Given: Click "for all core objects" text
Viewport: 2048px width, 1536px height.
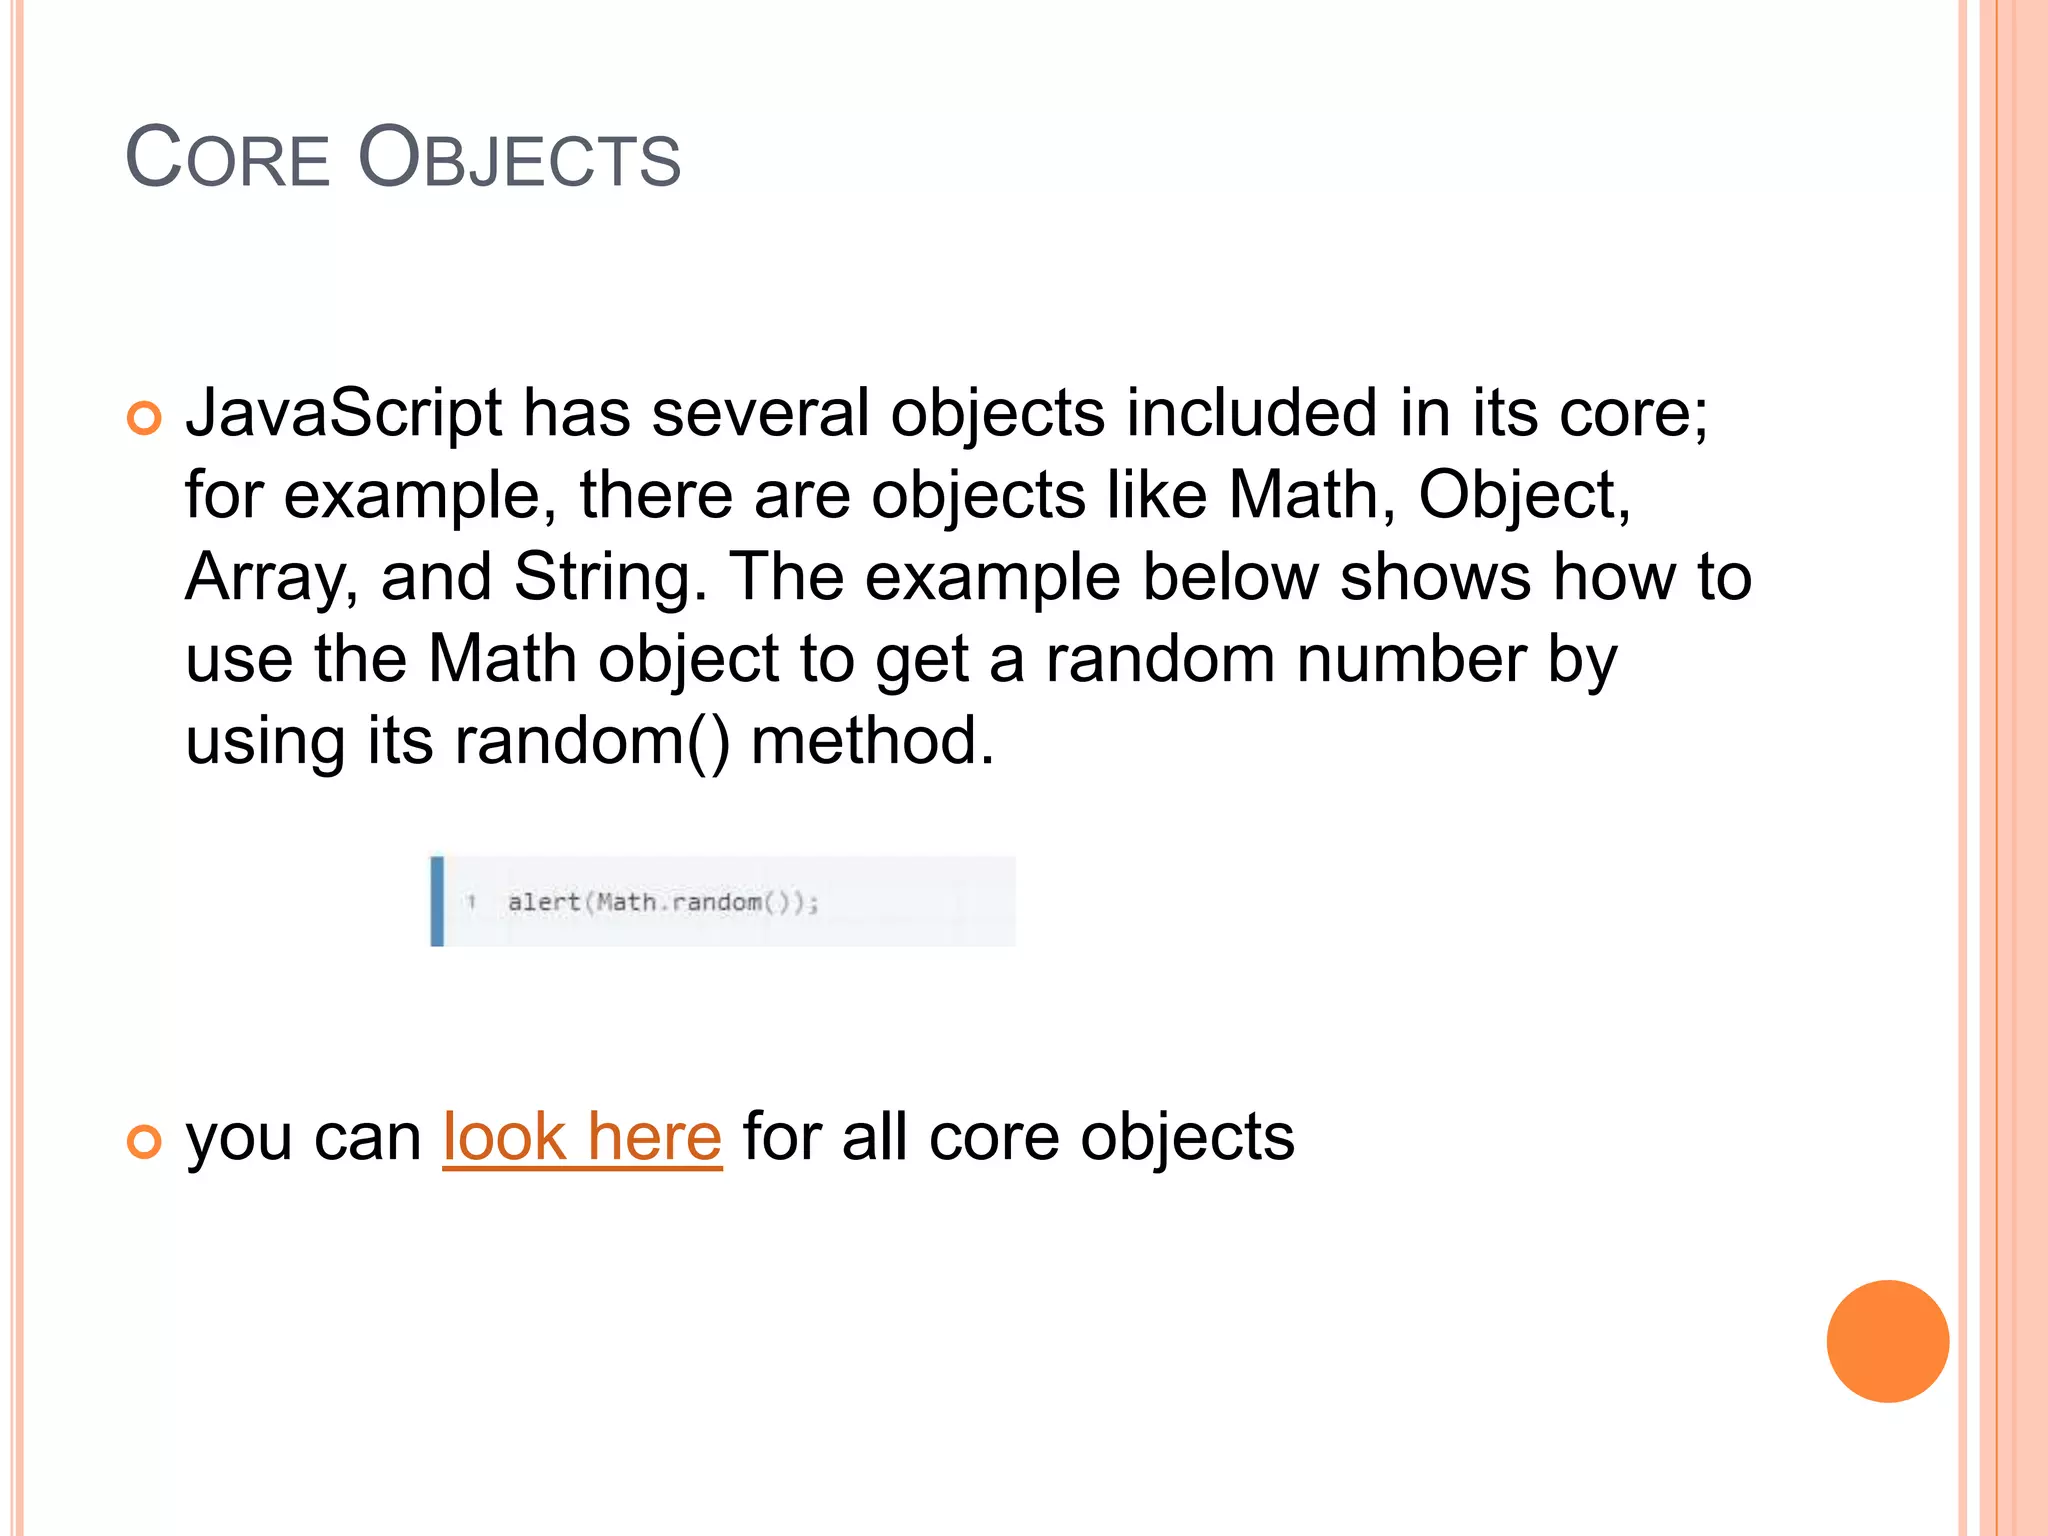Looking at the screenshot, I should coord(1018,1138).
